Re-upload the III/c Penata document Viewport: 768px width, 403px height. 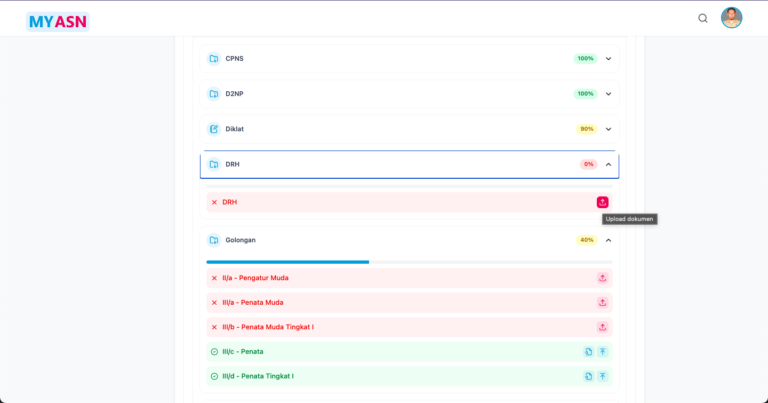pyautogui.click(x=602, y=352)
